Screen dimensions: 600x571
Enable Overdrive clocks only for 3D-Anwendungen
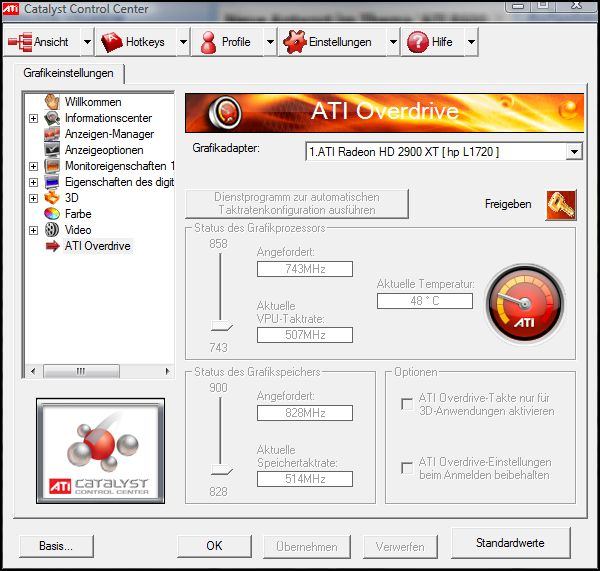(x=406, y=404)
